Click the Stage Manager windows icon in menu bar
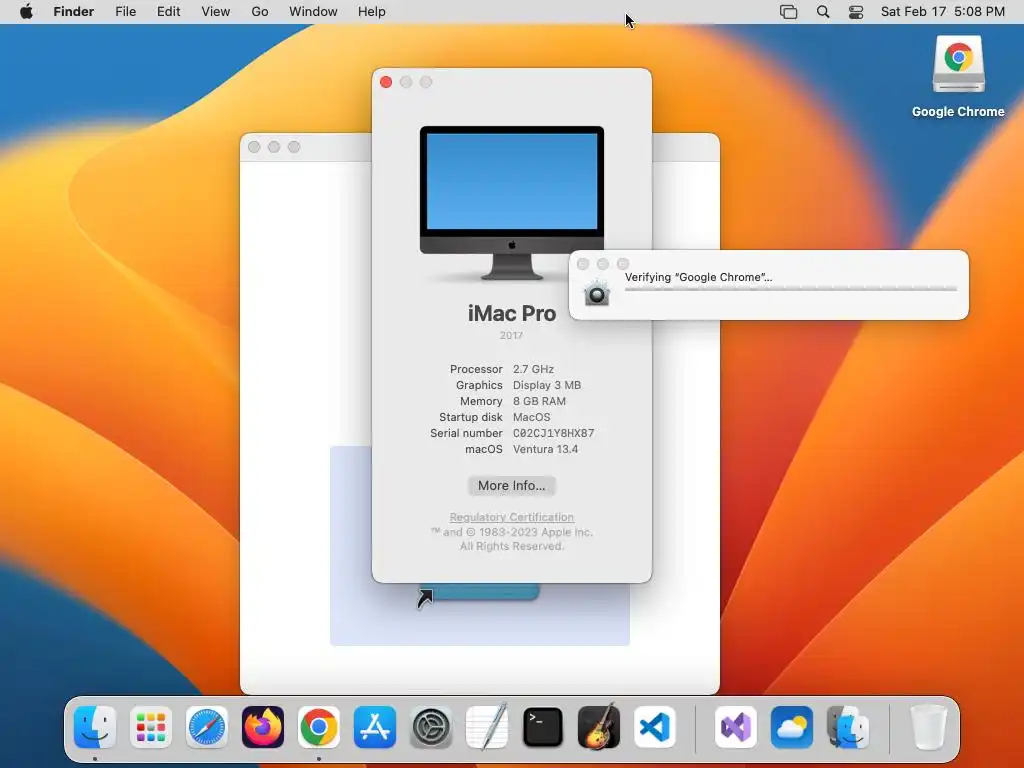This screenshot has width=1024, height=768. tap(788, 12)
